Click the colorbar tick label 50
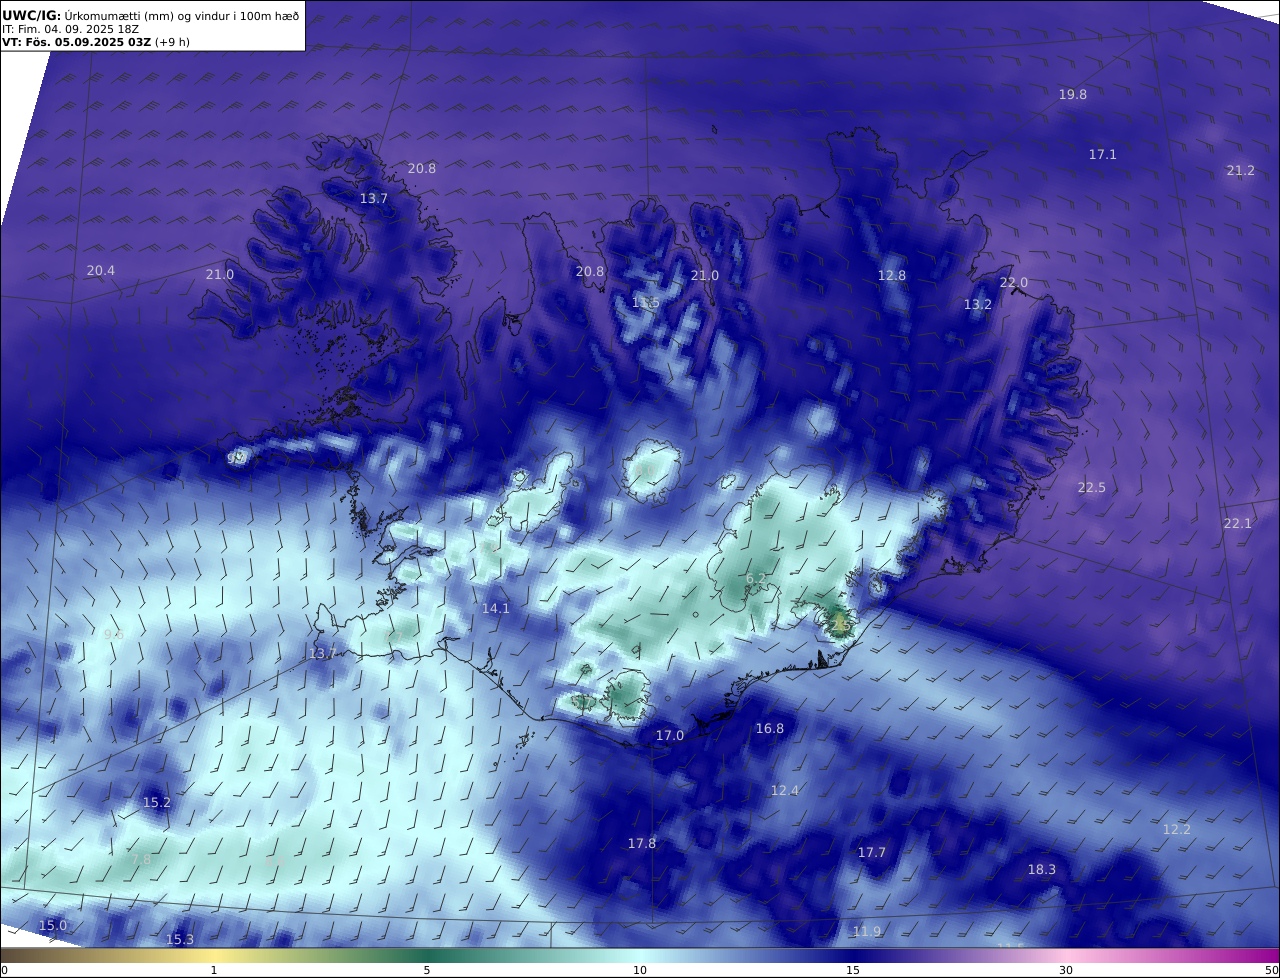The image size is (1280, 978). (1272, 970)
